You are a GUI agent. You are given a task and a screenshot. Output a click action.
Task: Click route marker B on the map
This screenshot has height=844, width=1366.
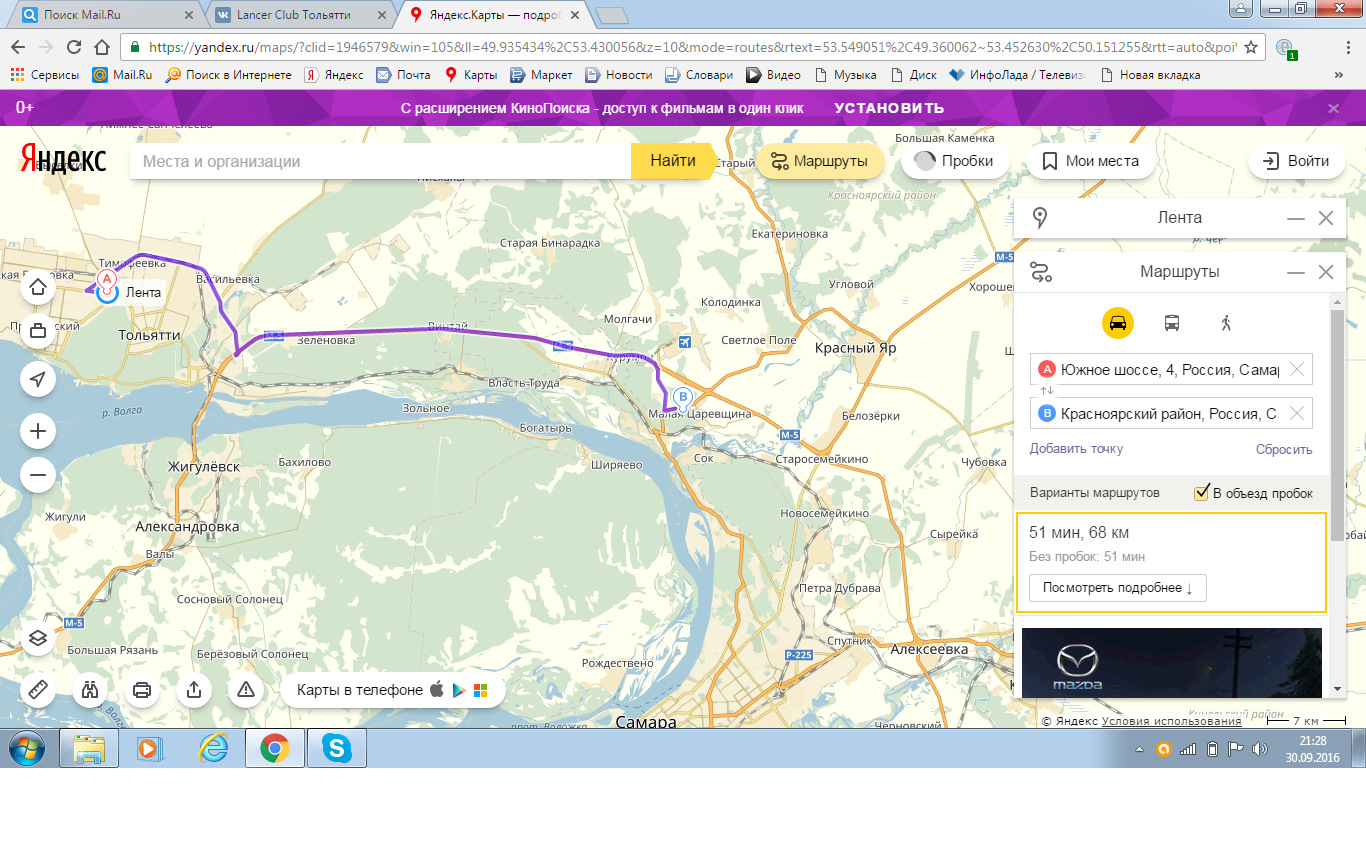683,397
